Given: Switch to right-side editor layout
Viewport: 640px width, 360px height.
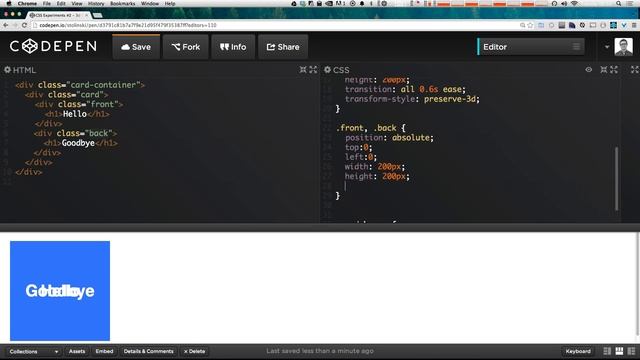Looking at the screenshot, I should (x=631, y=351).
